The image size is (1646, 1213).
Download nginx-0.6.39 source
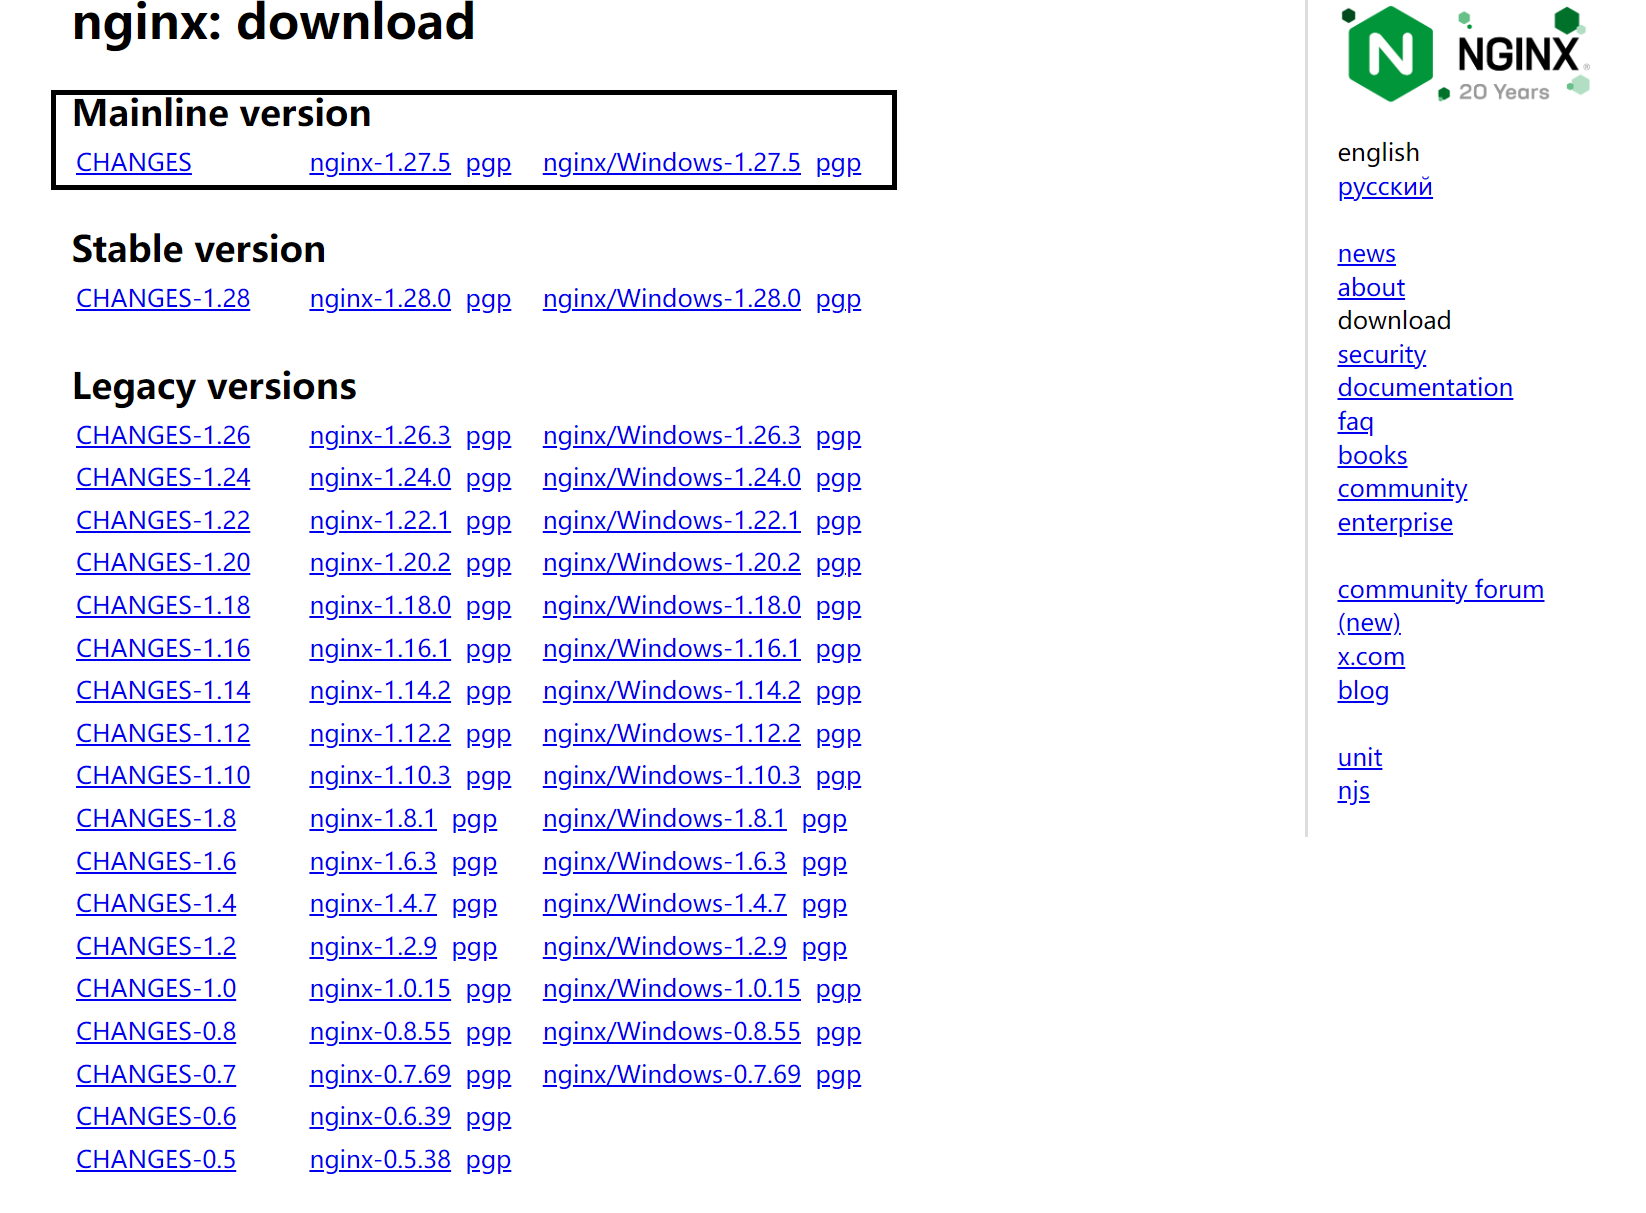point(380,1117)
